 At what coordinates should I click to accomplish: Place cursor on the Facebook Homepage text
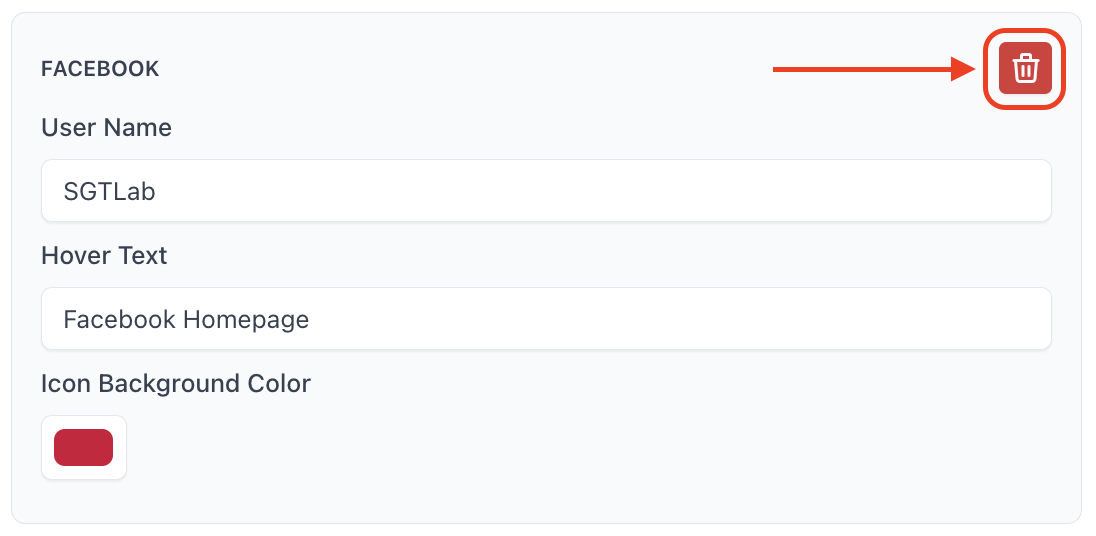pos(186,319)
